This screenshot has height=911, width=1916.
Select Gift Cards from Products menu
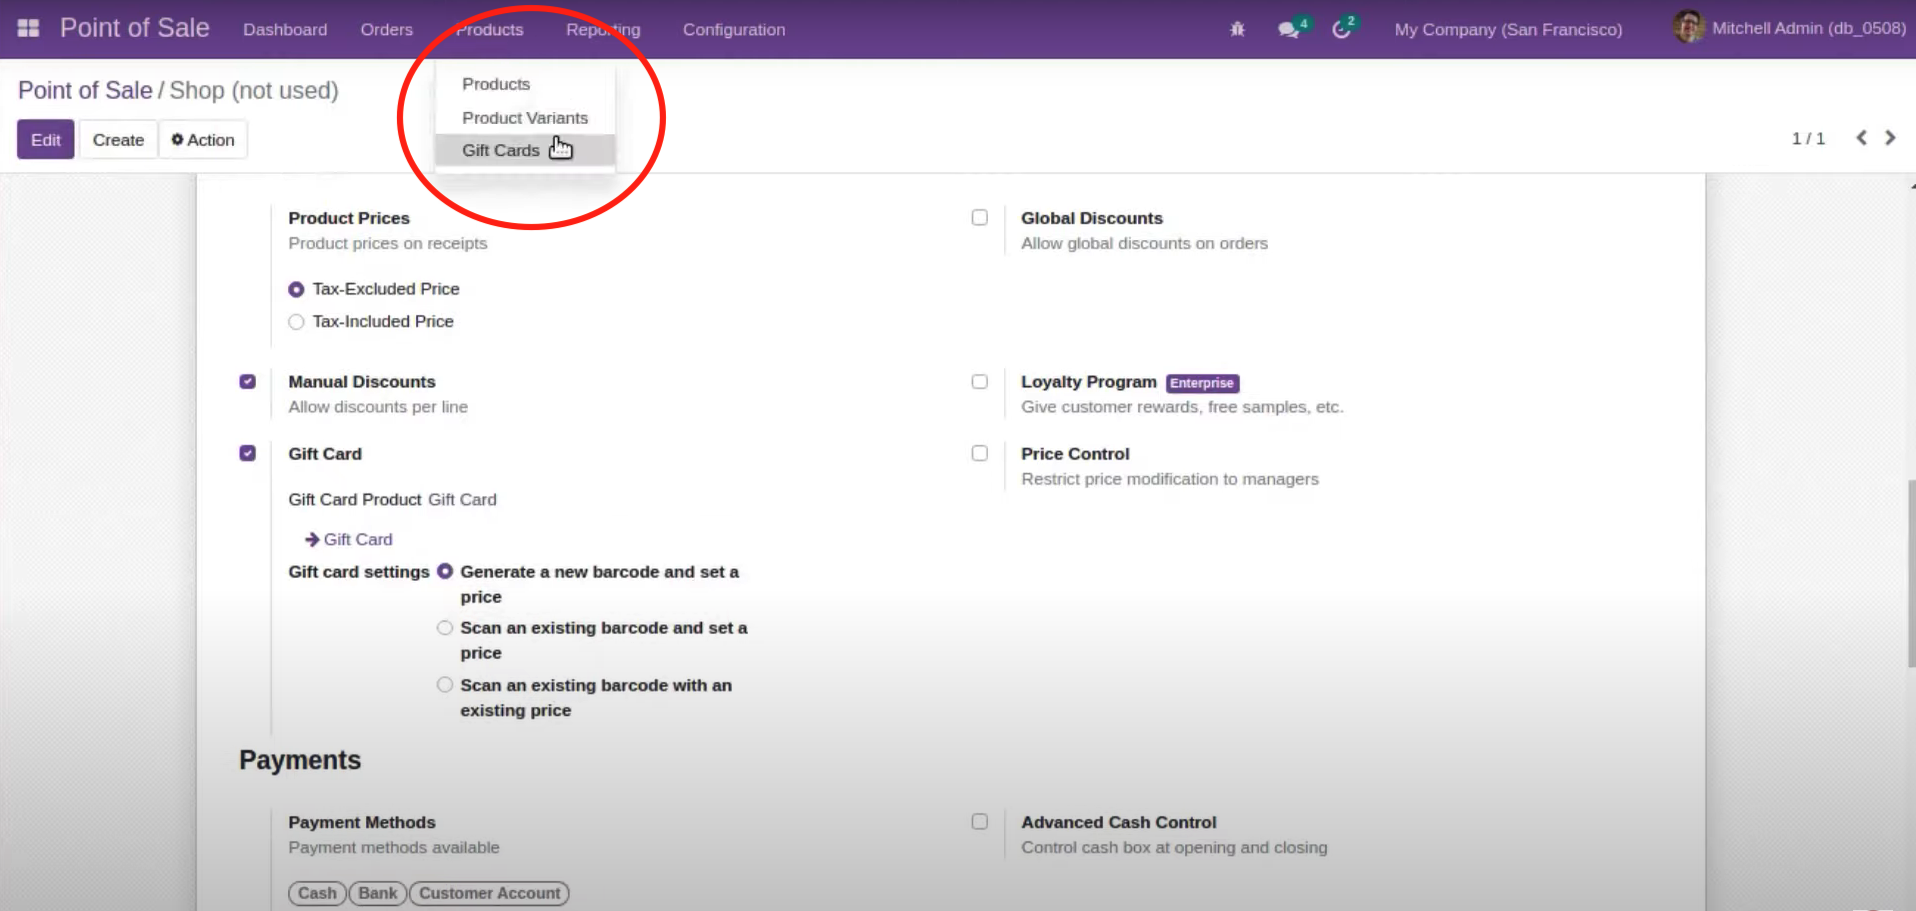[x=500, y=150]
